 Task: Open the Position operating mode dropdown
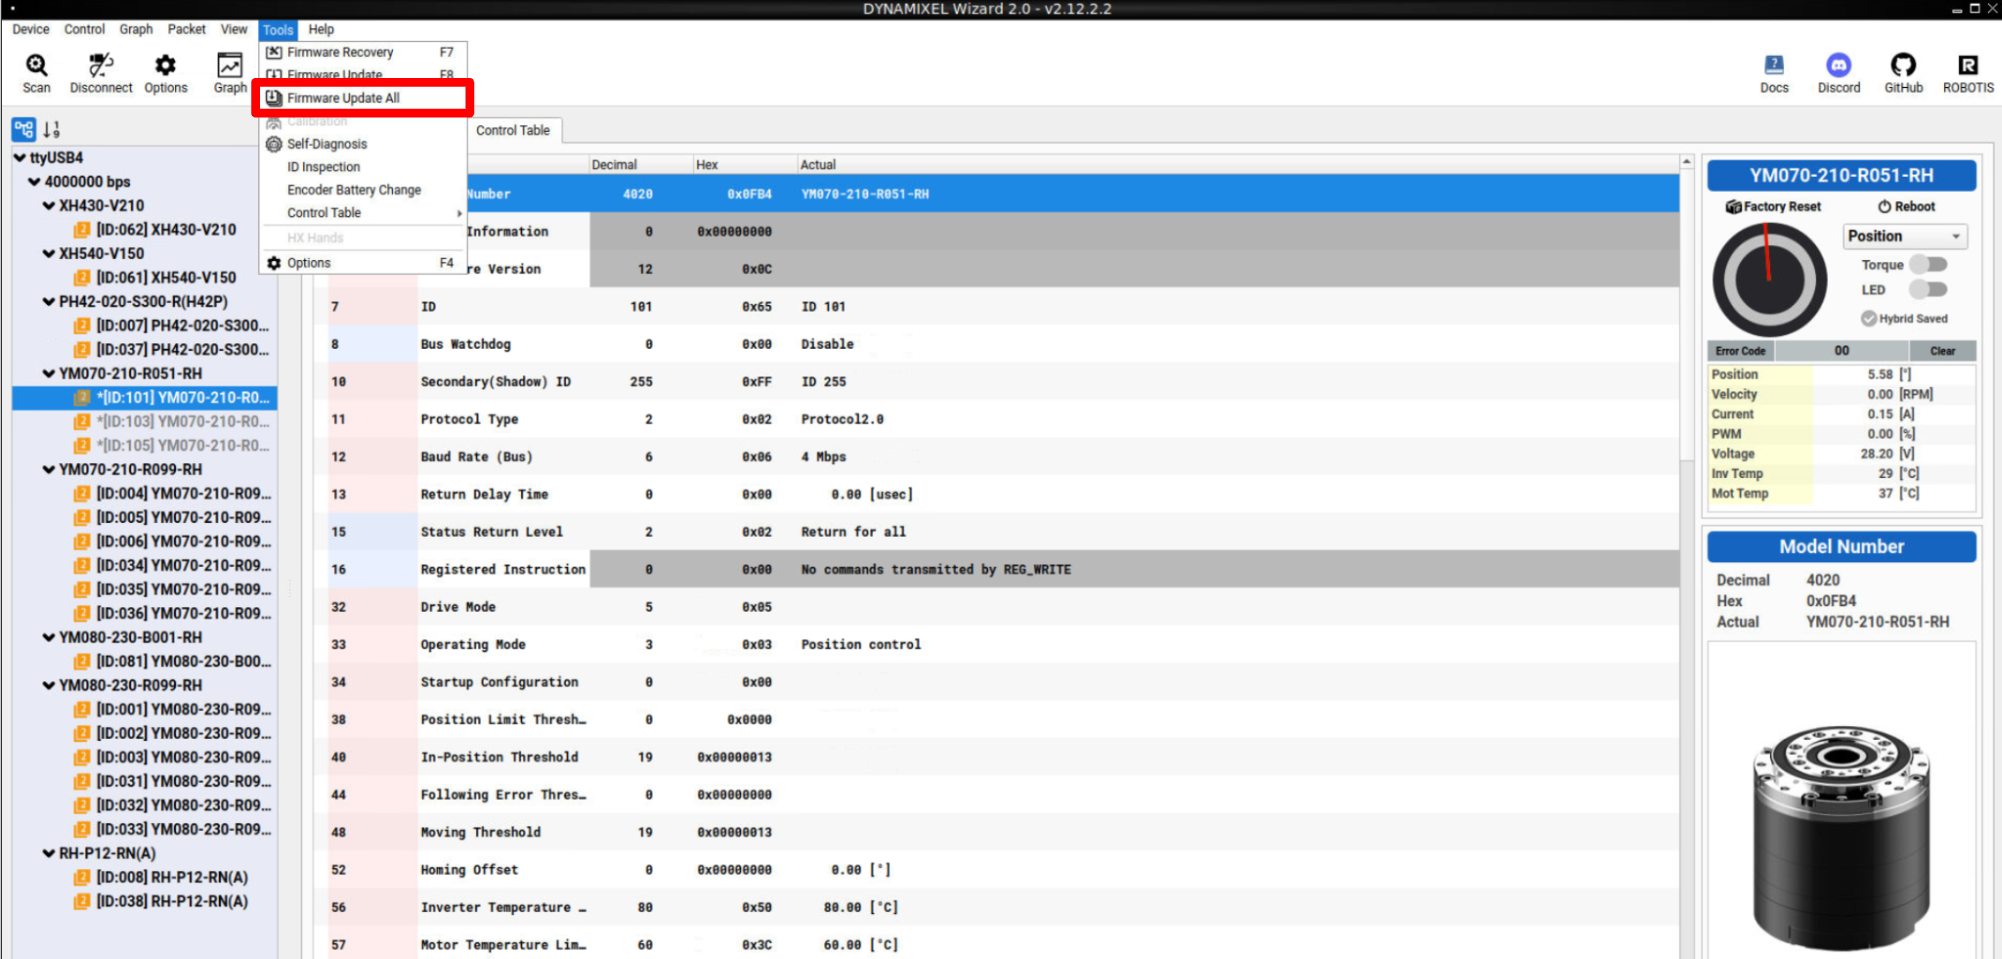pos(1905,236)
